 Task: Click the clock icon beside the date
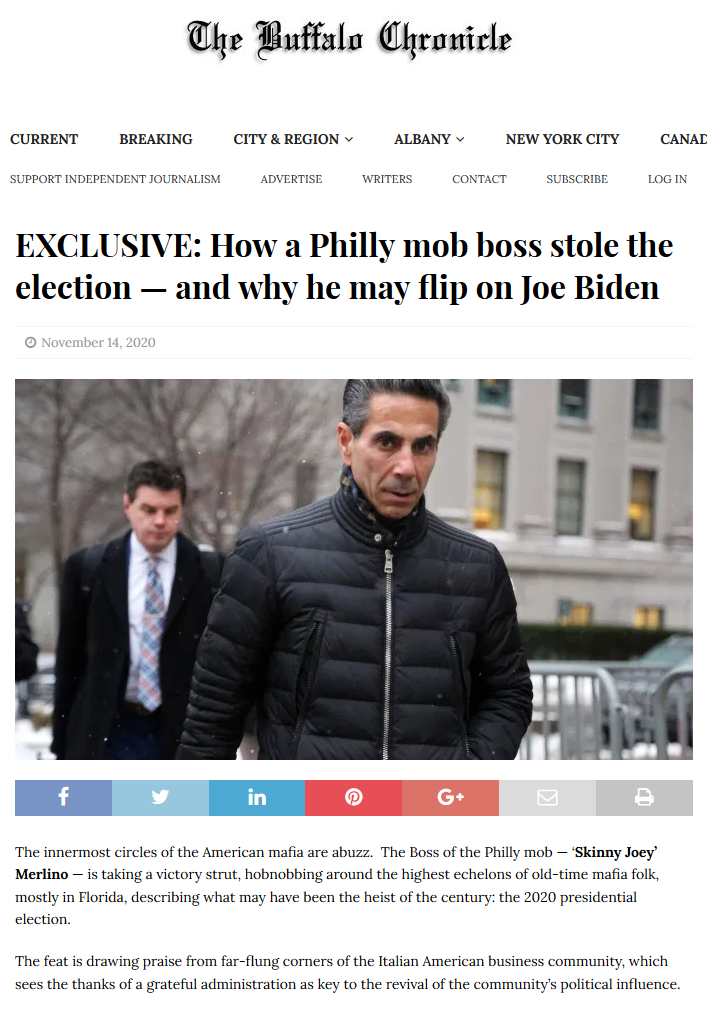click(x=30, y=342)
